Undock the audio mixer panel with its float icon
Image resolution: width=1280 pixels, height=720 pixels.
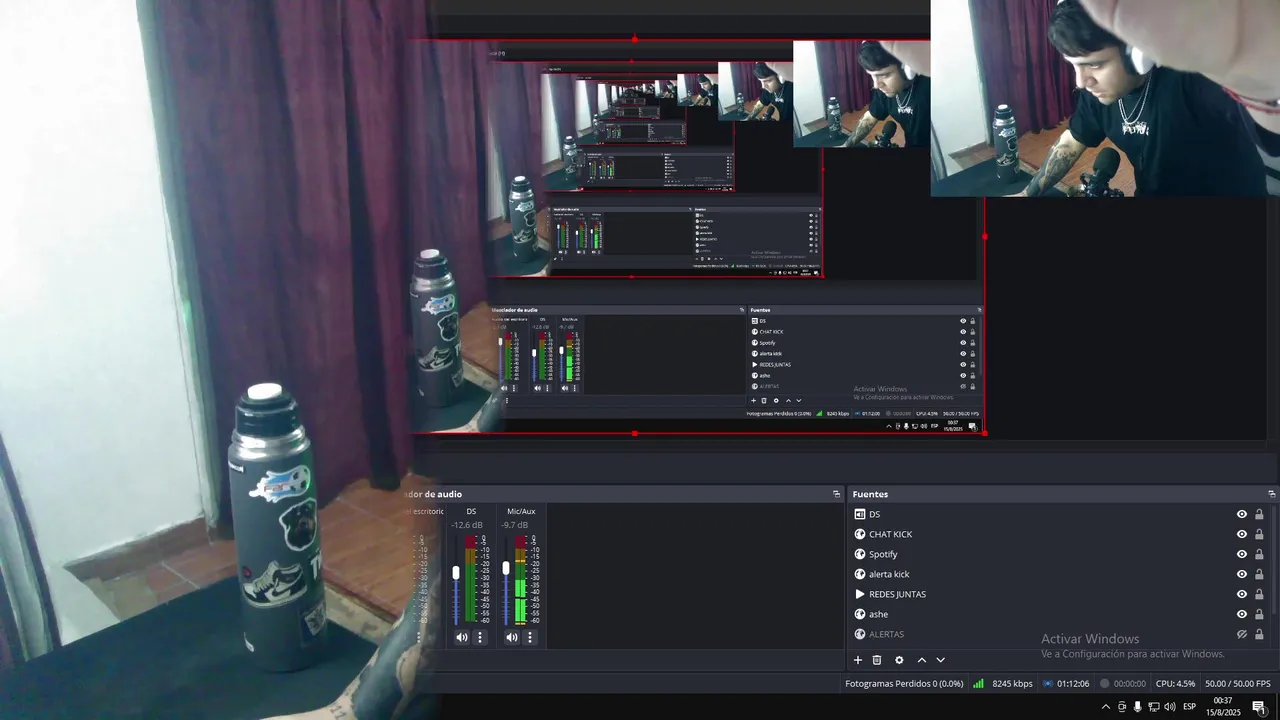837,494
